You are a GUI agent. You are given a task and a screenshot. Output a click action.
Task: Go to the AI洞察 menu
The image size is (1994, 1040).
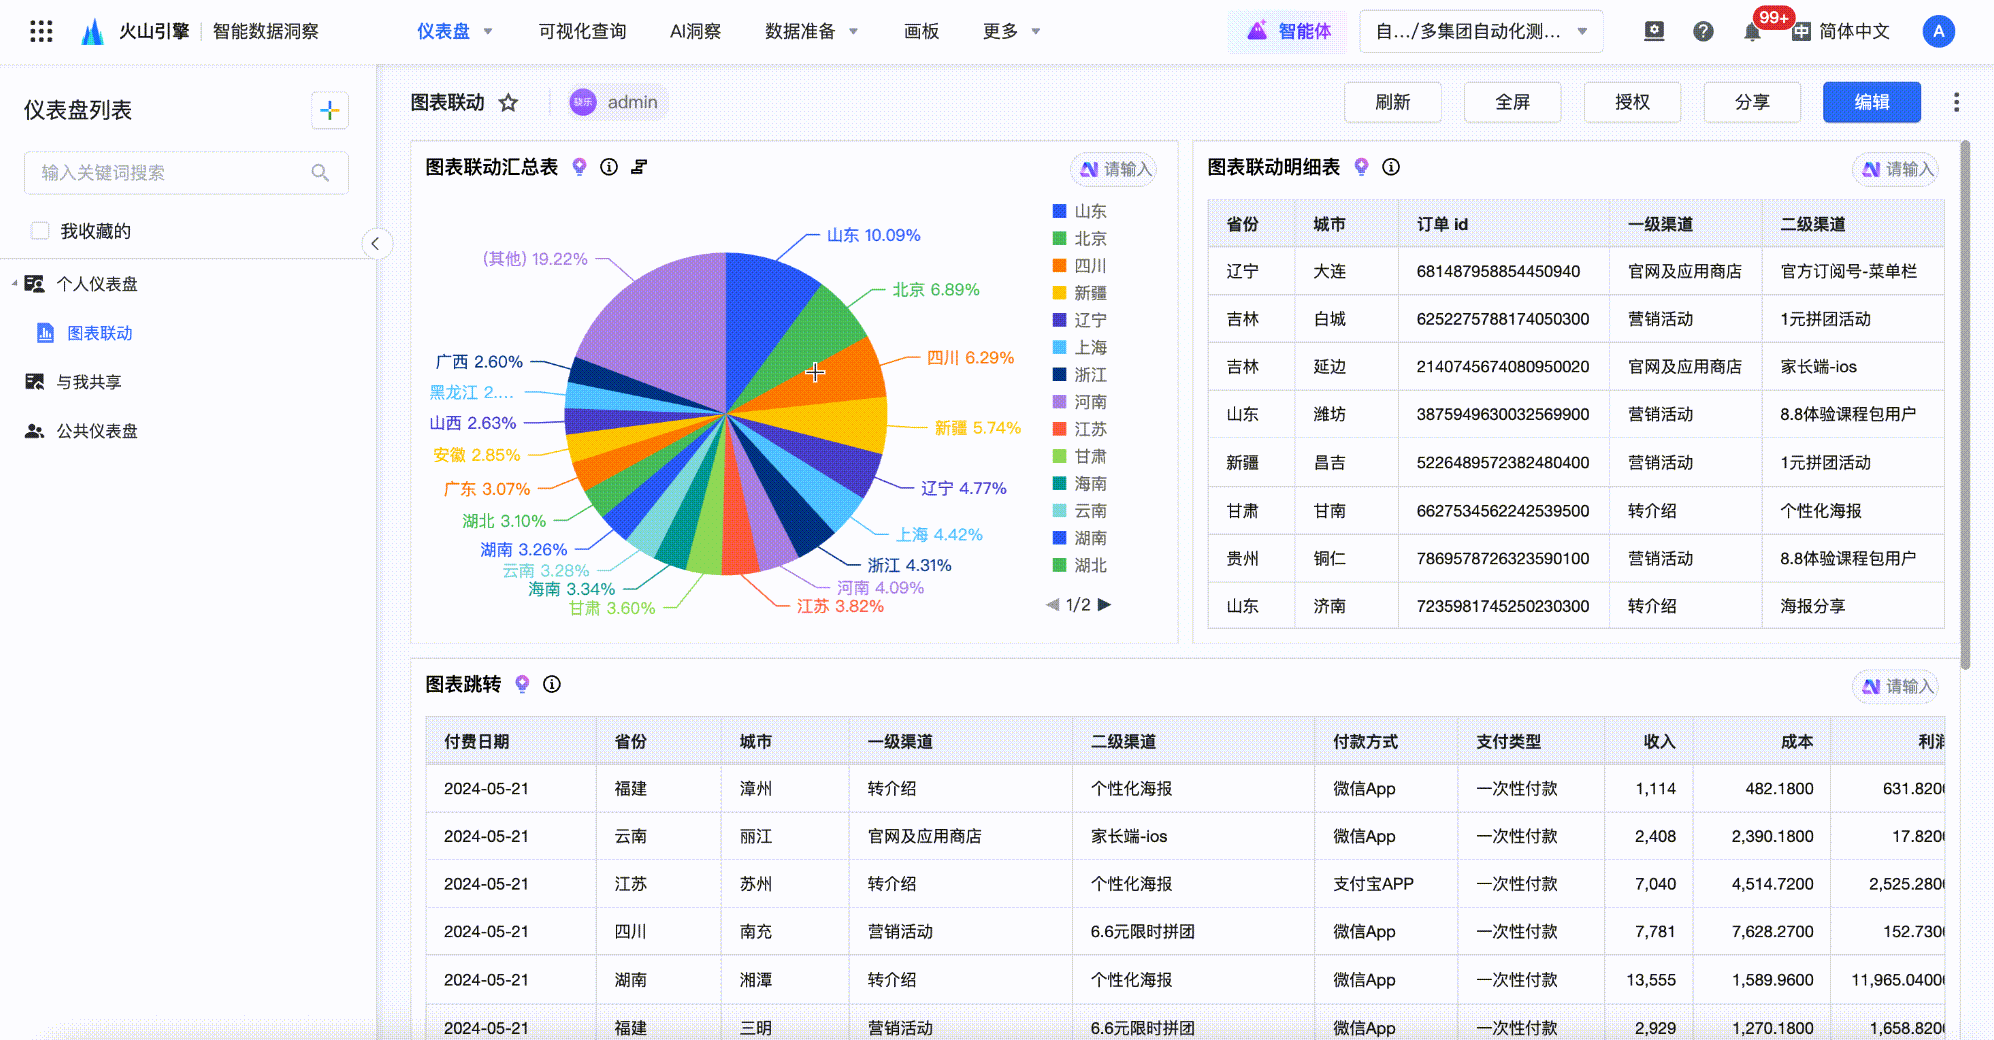click(695, 32)
